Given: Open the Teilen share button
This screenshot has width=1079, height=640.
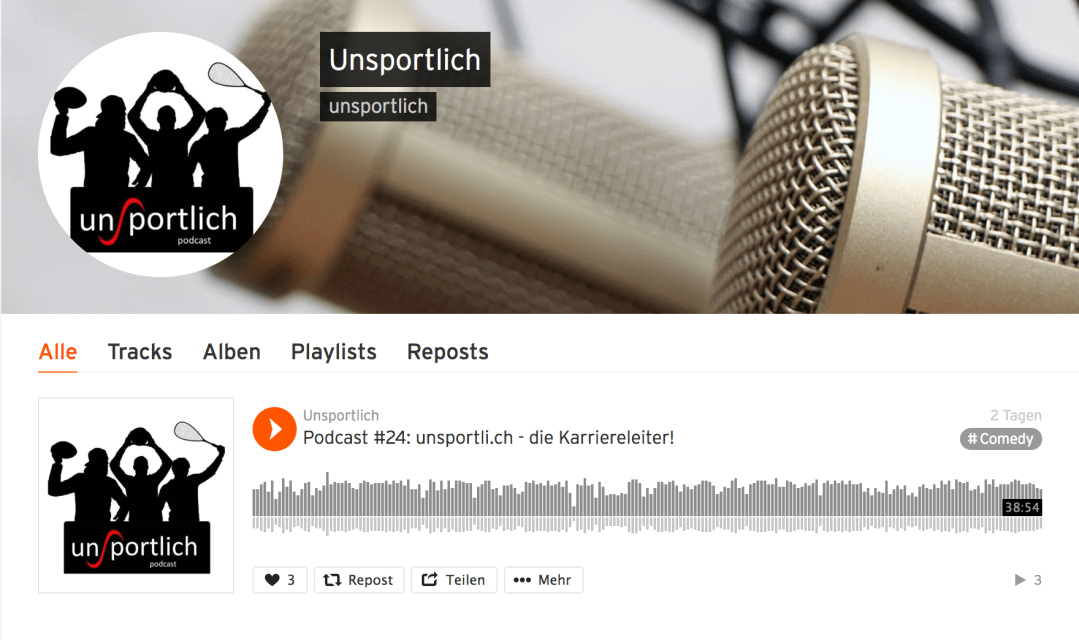Looking at the screenshot, I should 453,579.
